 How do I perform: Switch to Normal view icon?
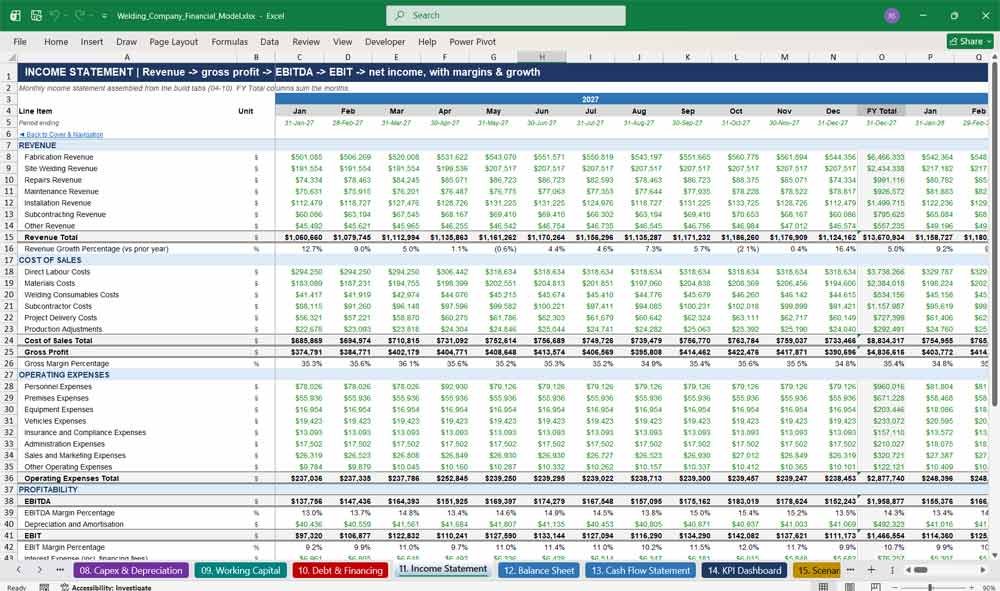823,587
